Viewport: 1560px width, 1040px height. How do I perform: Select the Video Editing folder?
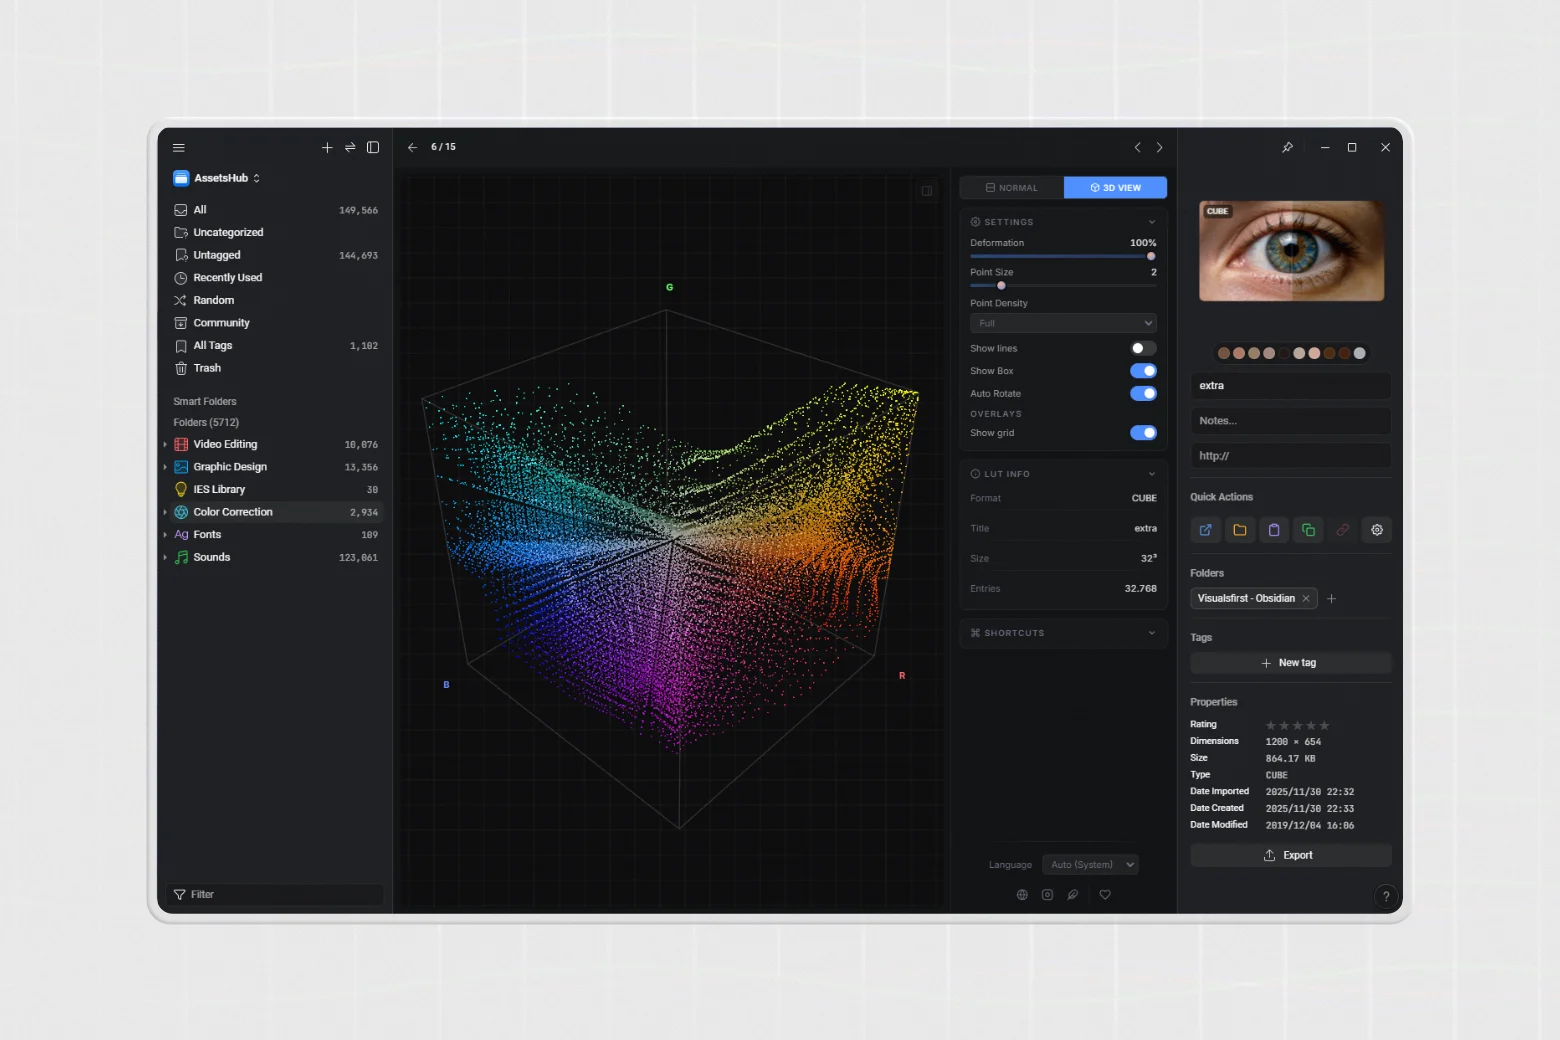225,444
